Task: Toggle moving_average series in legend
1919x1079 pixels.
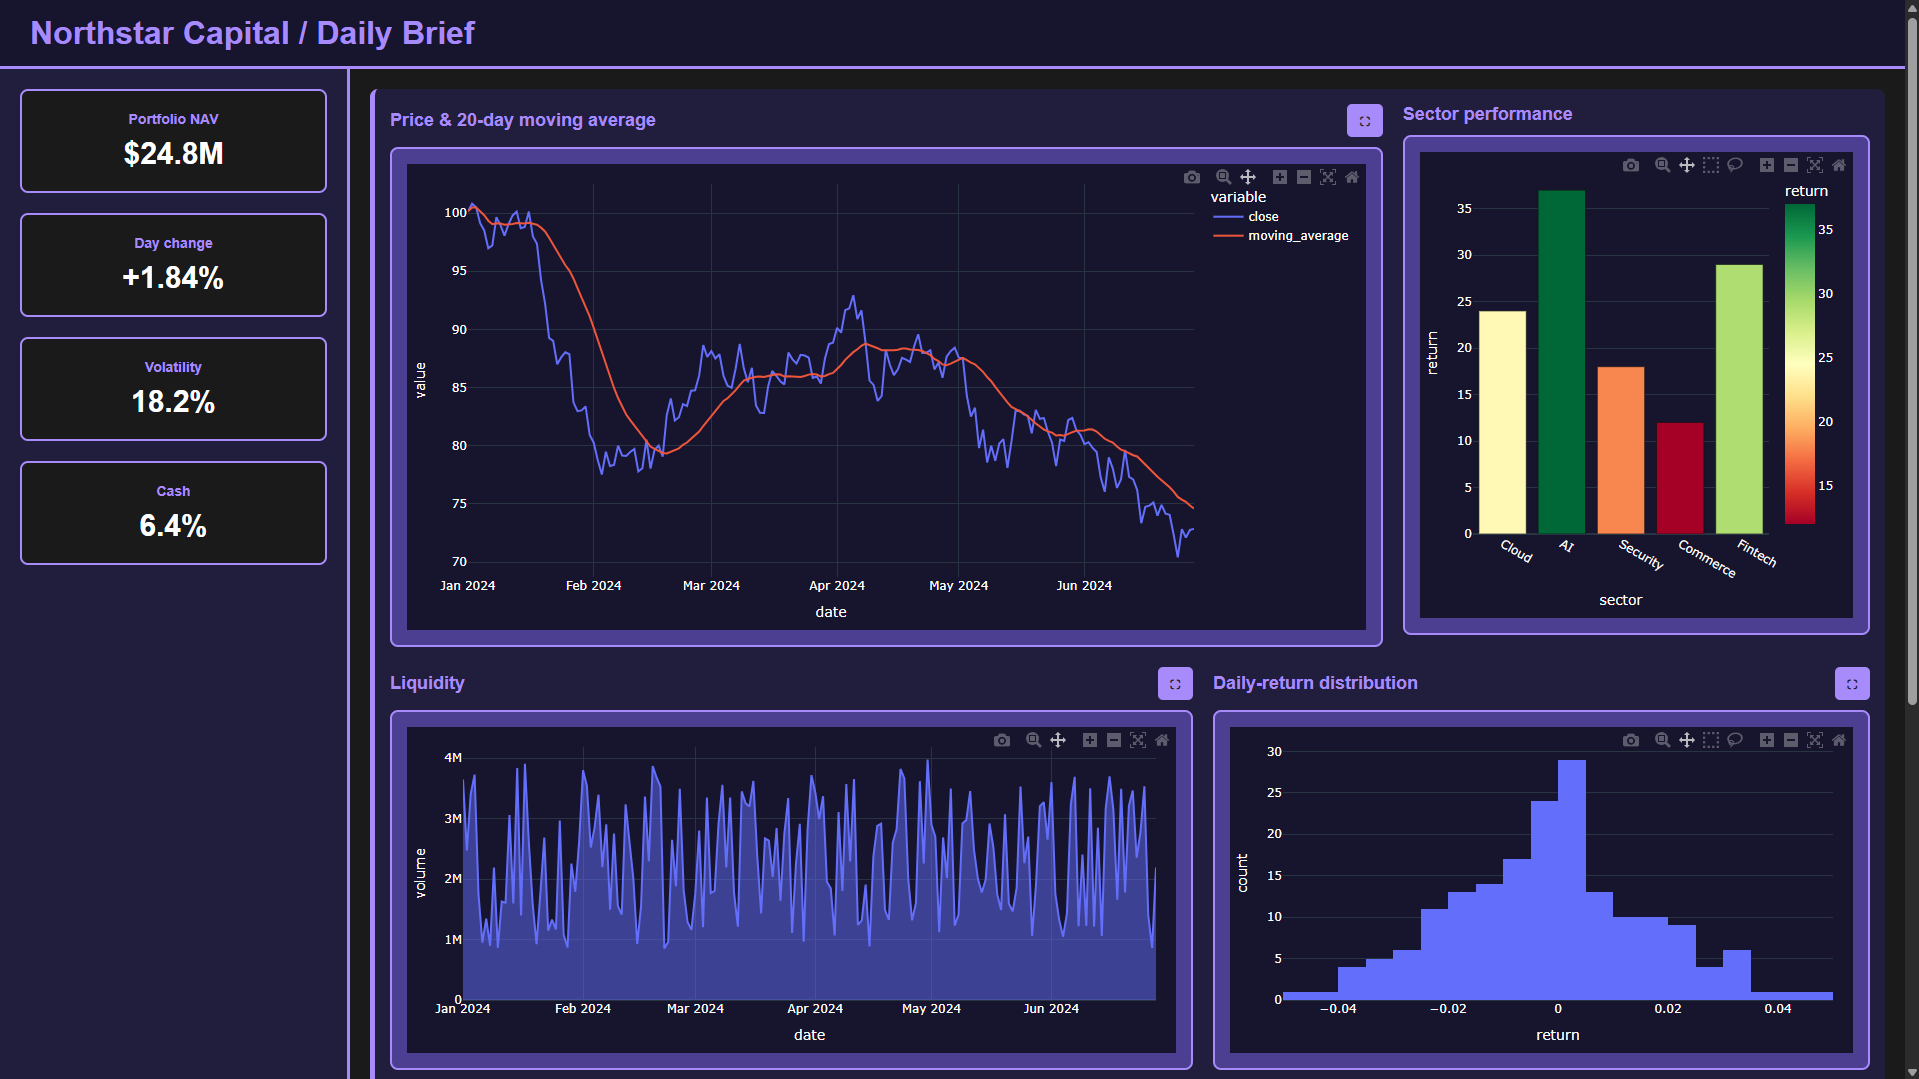Action: [x=1280, y=236]
